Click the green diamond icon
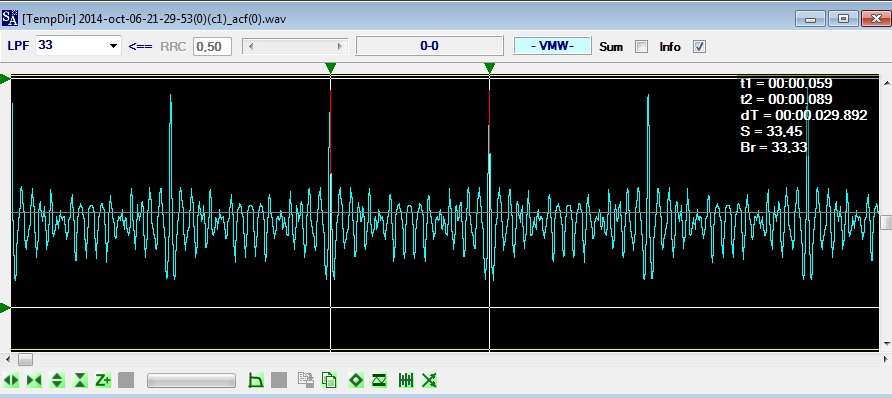Viewport: 892px width, 398px height. (x=356, y=380)
